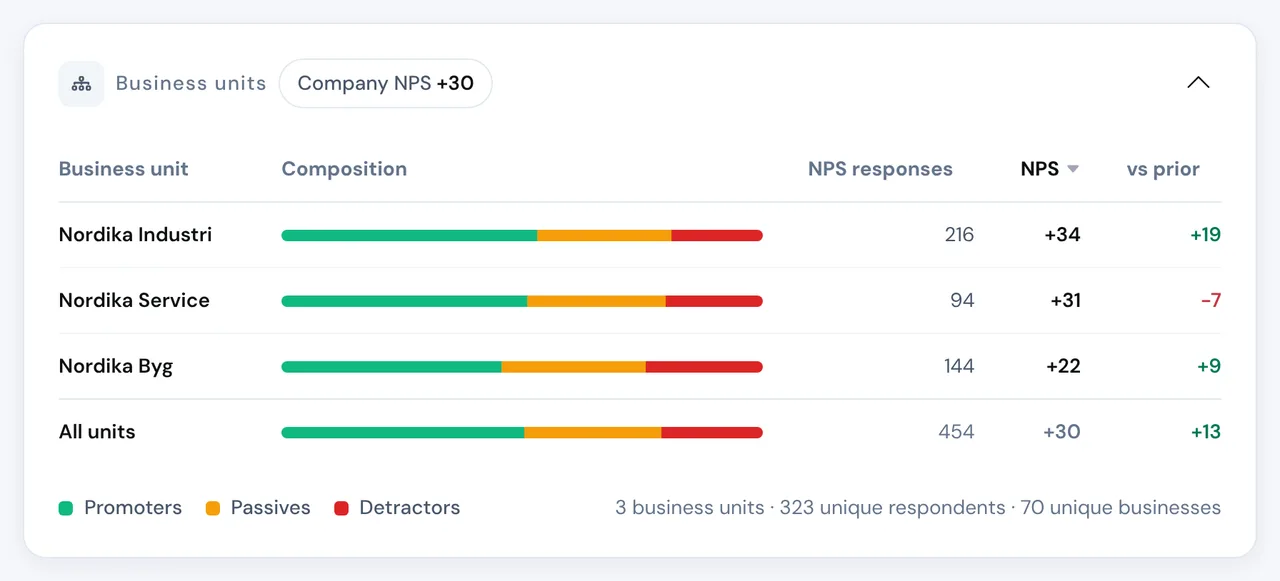The image size is (1280, 581).
Task: Click All units red detractors bar segment
Action: [x=712, y=433]
